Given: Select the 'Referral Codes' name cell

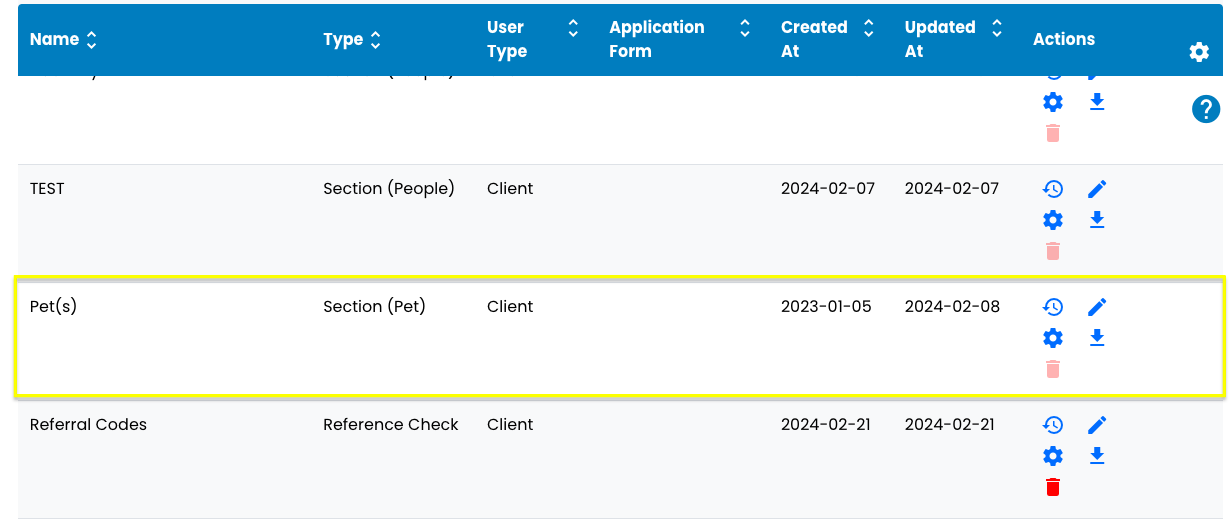Looking at the screenshot, I should [88, 424].
